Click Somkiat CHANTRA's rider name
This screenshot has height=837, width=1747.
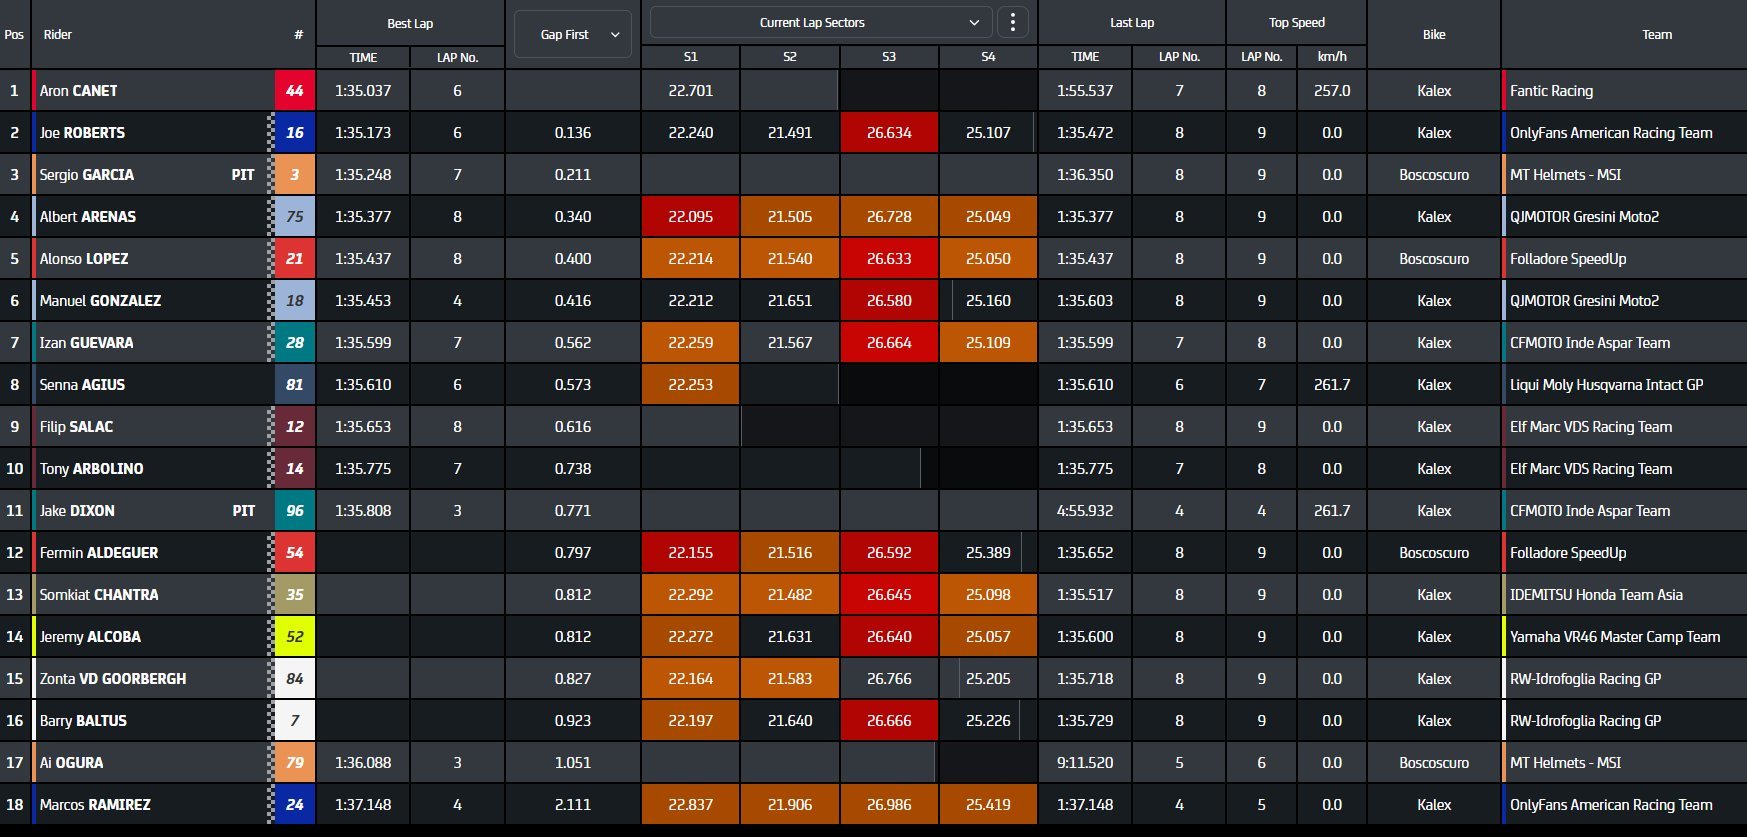coord(99,595)
